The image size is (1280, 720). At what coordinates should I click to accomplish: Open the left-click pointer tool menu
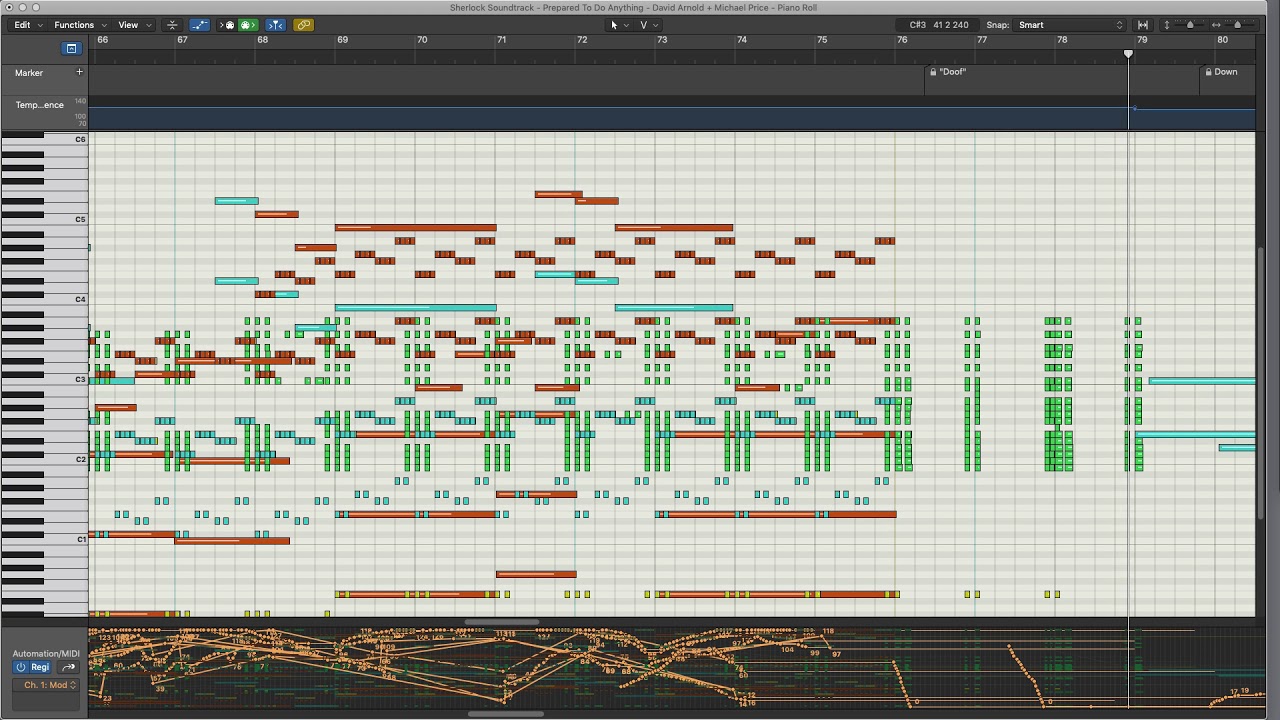tap(620, 25)
